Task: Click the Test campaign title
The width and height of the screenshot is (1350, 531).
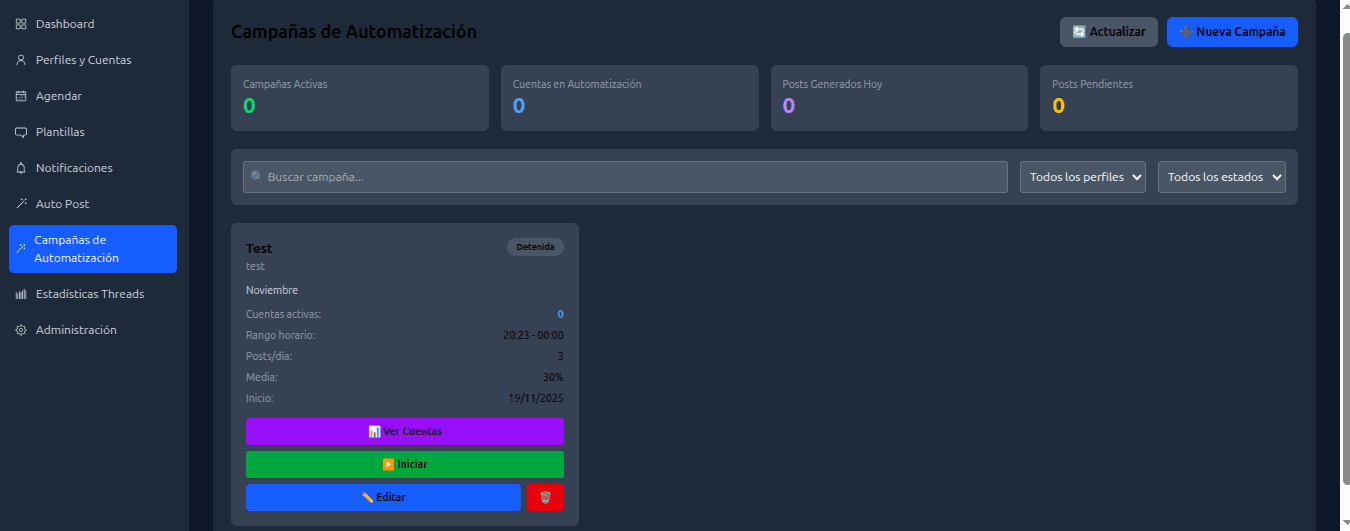Action: (259, 248)
